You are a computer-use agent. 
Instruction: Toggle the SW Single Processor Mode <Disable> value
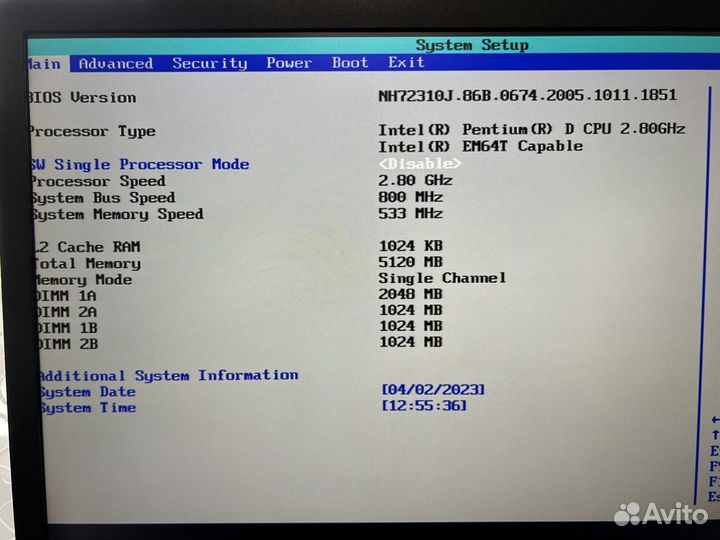coord(419,163)
